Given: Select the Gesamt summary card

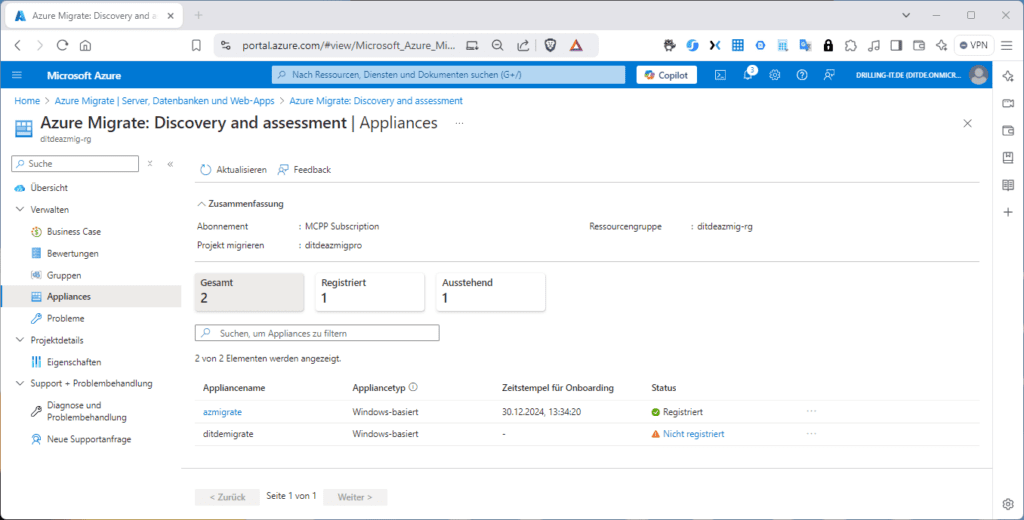Looking at the screenshot, I should (249, 292).
